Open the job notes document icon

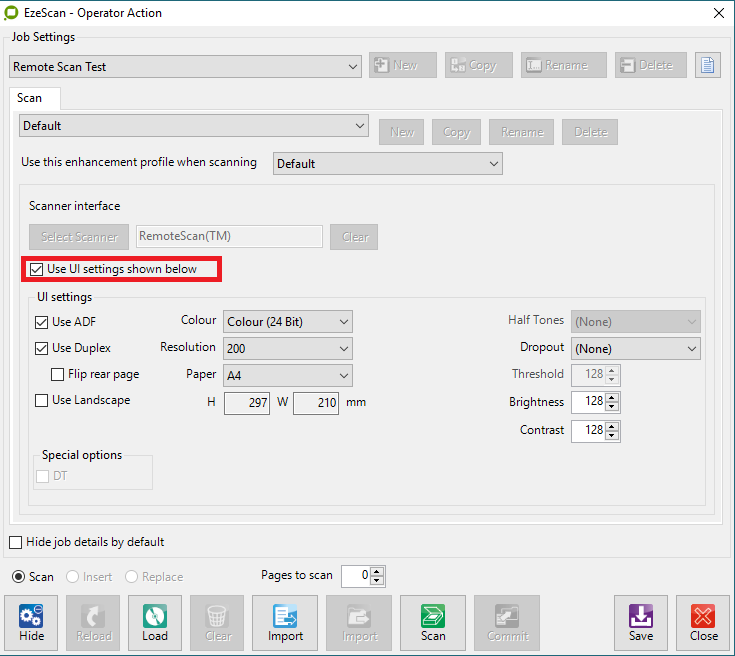tap(708, 66)
